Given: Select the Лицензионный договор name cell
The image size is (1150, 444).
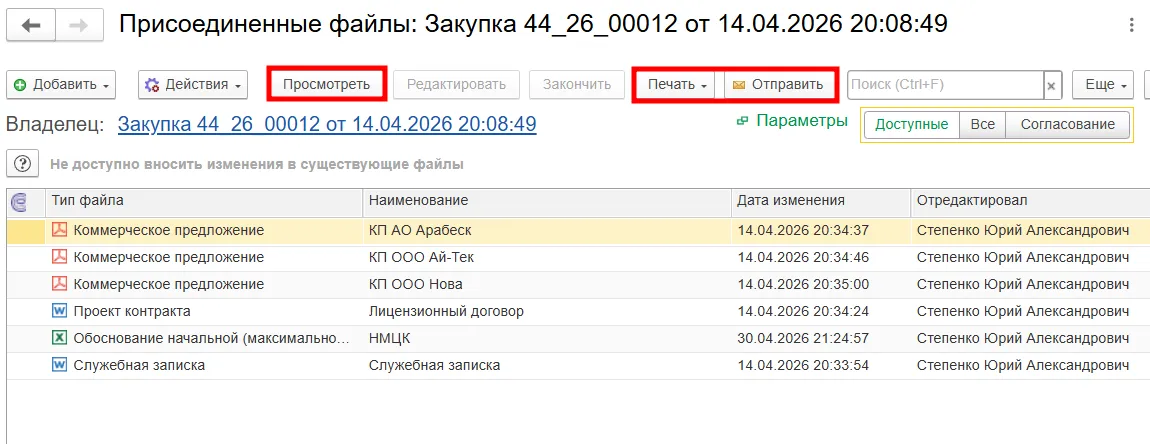Looking at the screenshot, I should pos(547,311).
